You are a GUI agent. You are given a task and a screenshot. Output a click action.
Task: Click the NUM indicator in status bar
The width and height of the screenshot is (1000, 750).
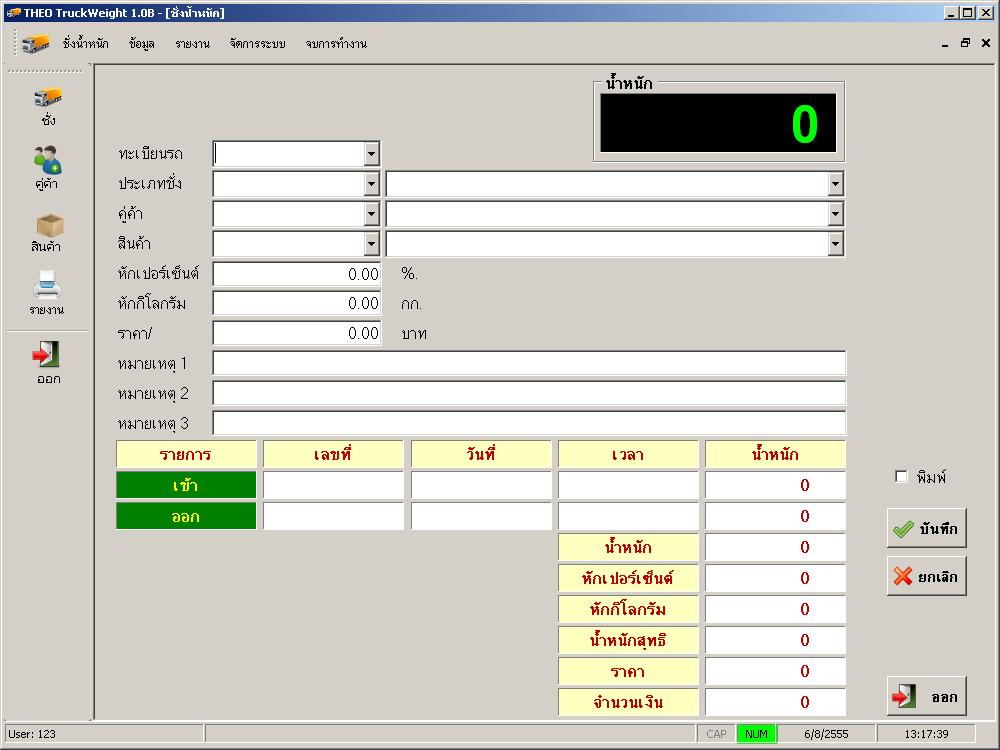(x=756, y=733)
